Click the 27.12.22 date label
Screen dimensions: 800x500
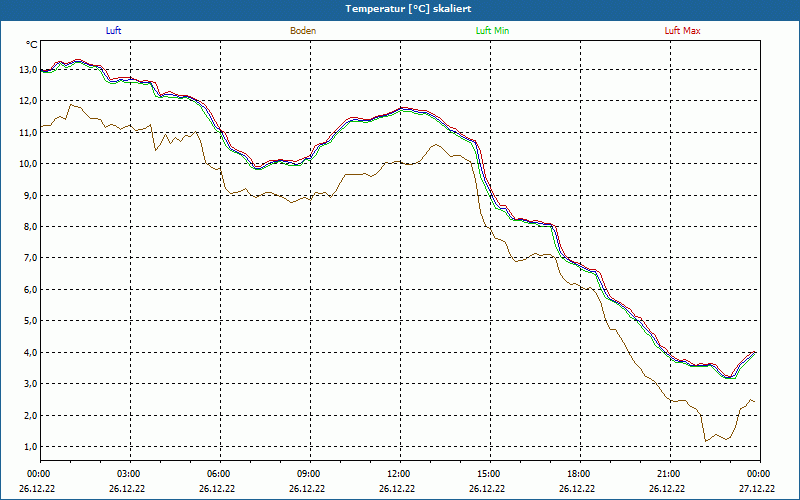757,488
